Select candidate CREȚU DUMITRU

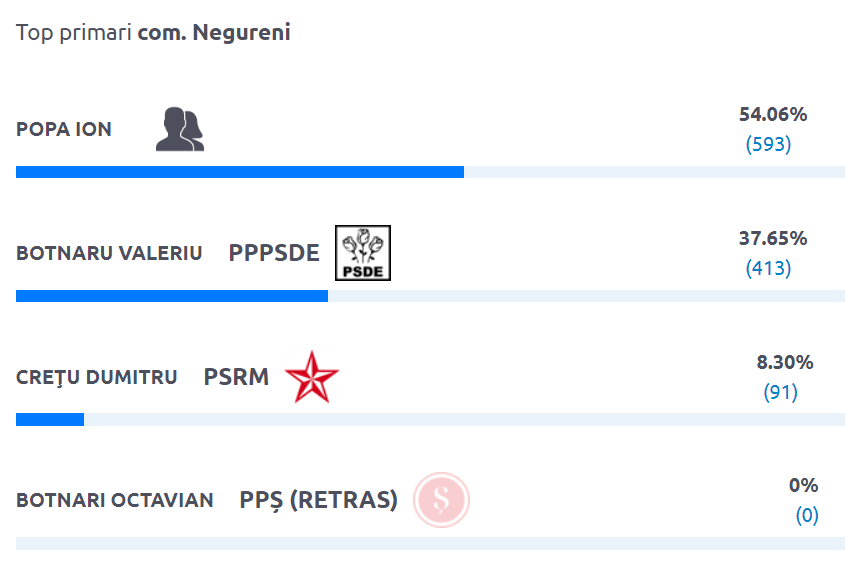(x=96, y=377)
